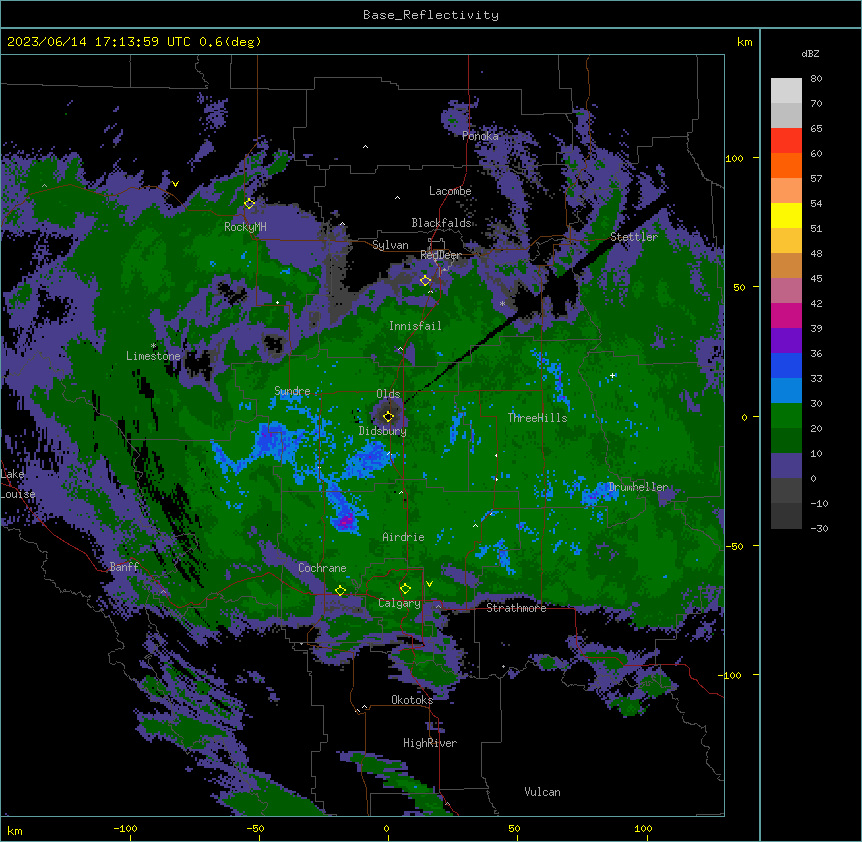Viewport: 862px width, 842px height.
Task: Click the Strathmore label
Action: pos(516,608)
